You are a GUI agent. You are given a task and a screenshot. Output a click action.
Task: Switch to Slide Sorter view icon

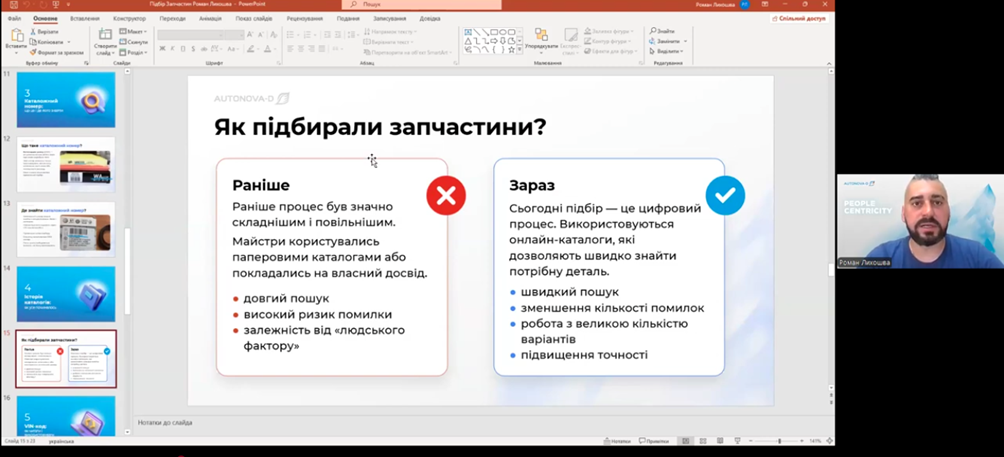(702, 441)
